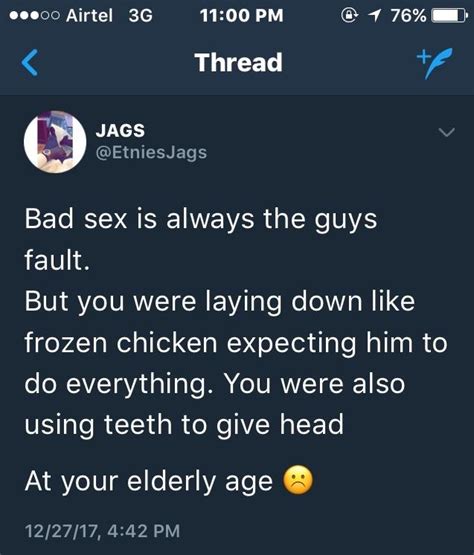Viewport: 474px width, 555px height.
Task: Tap the signal strength dots
Action: point(34,16)
